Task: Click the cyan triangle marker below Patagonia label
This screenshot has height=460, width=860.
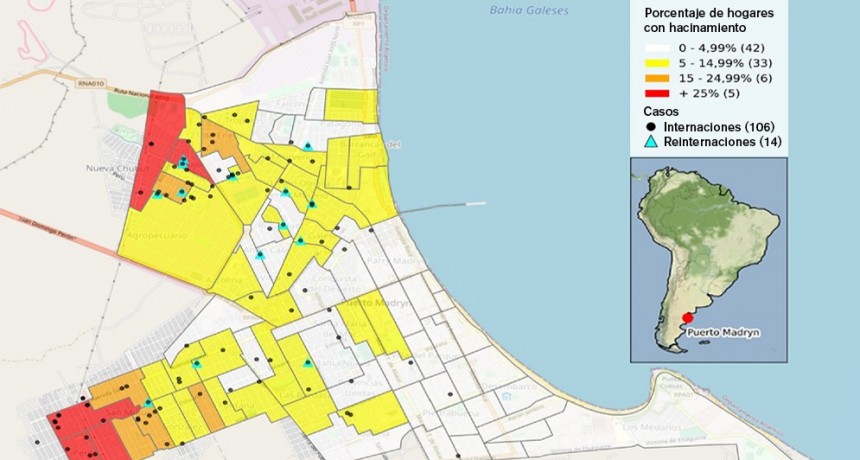Action: [x=308, y=146]
